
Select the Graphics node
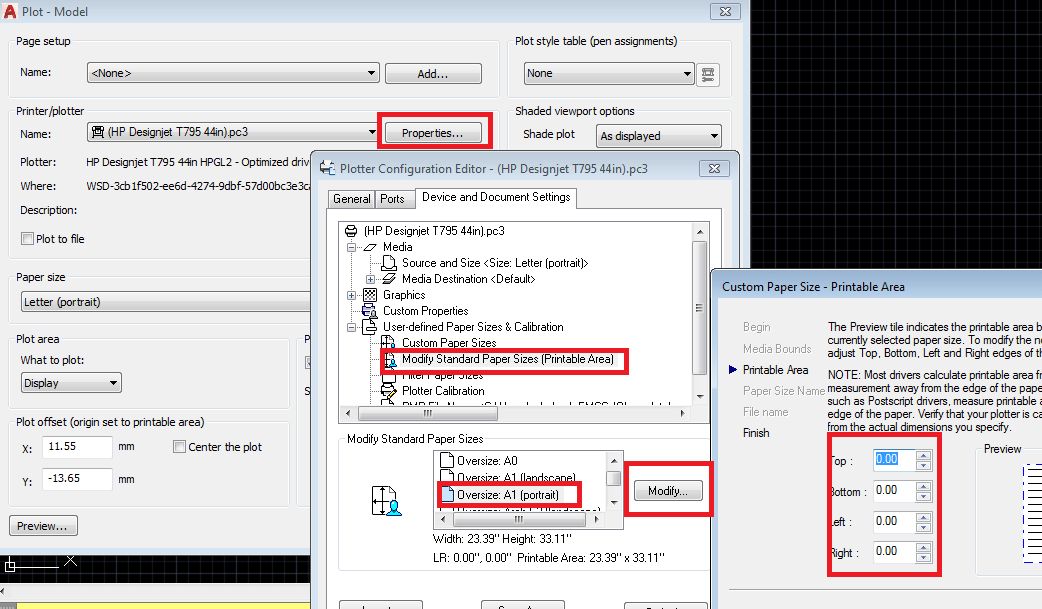click(x=403, y=294)
